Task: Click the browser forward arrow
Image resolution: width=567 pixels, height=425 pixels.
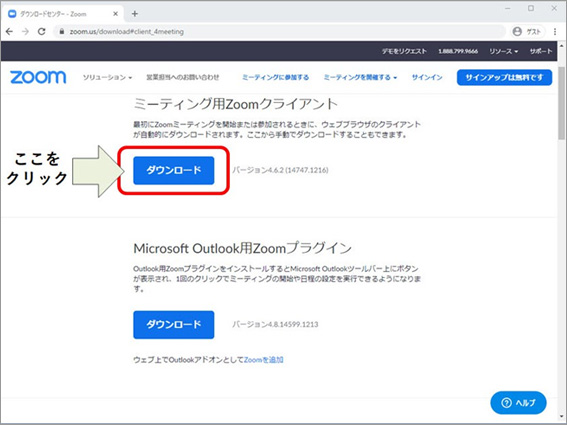Action: pos(25,32)
